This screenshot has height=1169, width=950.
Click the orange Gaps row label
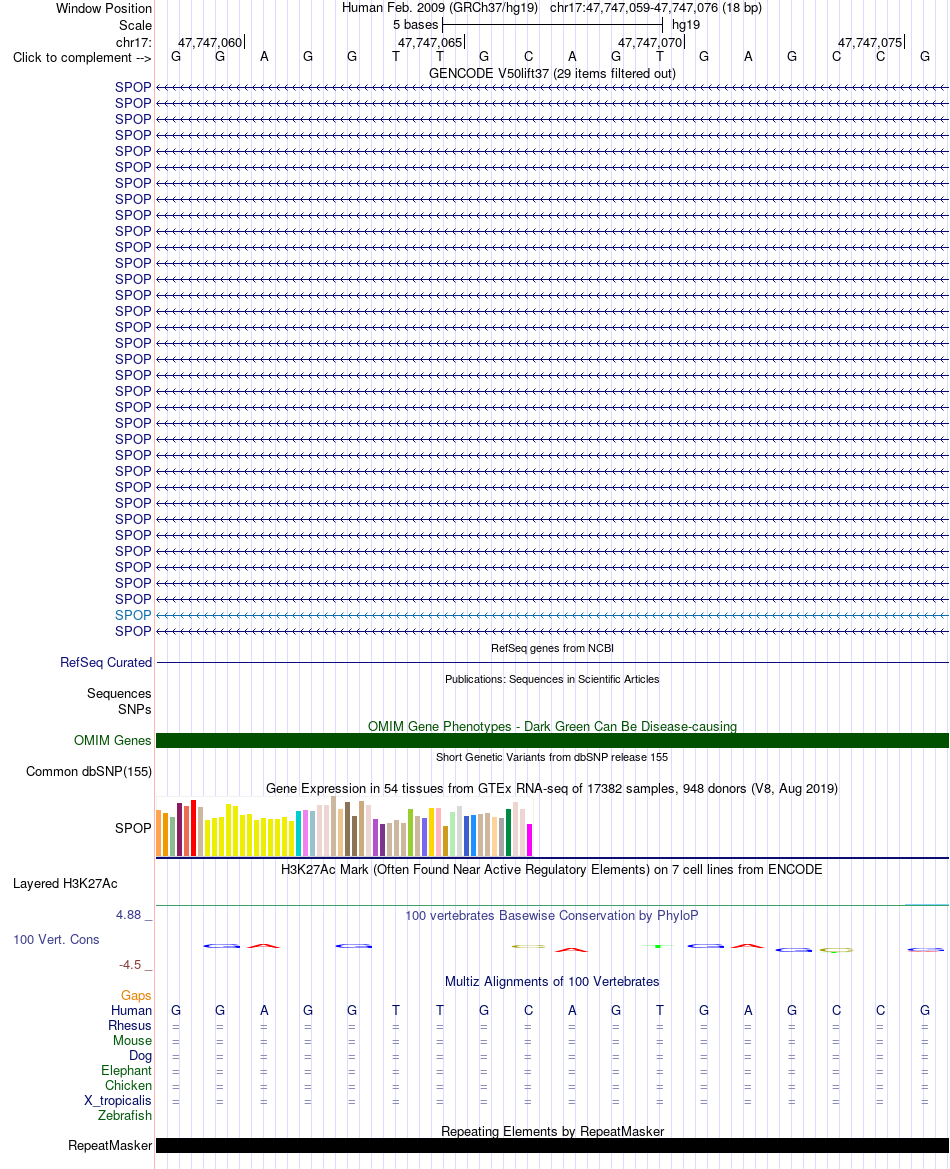[136, 995]
